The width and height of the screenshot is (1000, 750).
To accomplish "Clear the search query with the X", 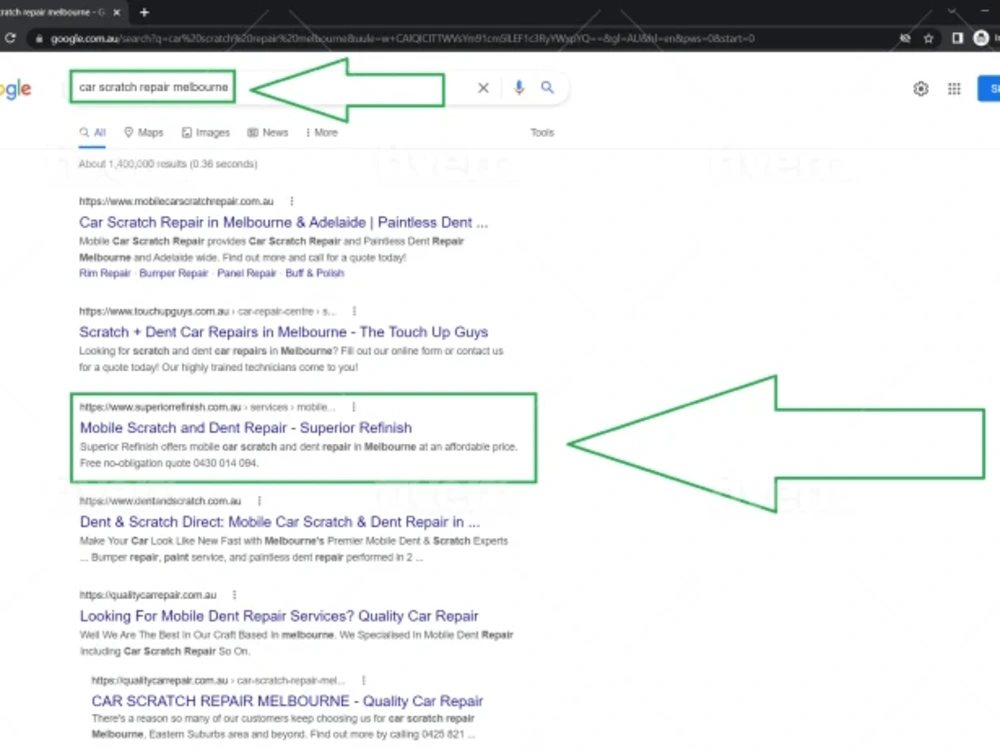I will (x=483, y=88).
